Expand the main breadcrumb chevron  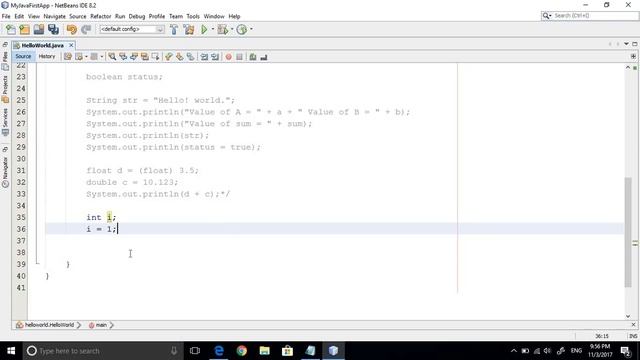(x=111, y=325)
